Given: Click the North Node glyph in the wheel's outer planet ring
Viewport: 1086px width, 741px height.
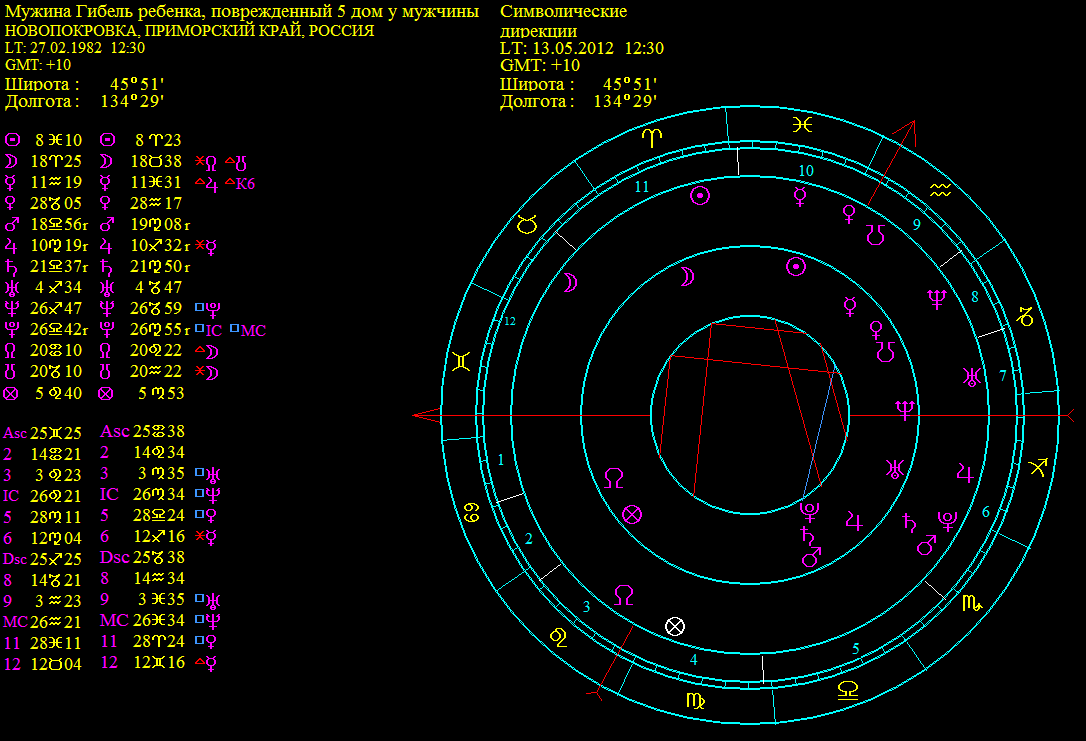Looking at the screenshot, I should click(623, 595).
